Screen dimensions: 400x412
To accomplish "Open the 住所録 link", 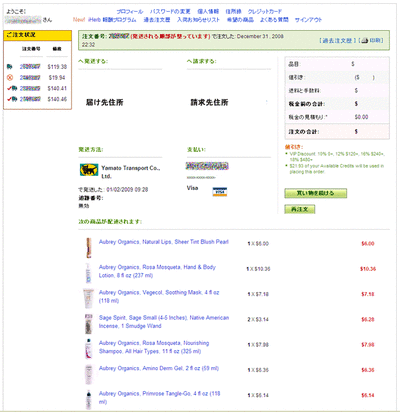I will [233, 12].
